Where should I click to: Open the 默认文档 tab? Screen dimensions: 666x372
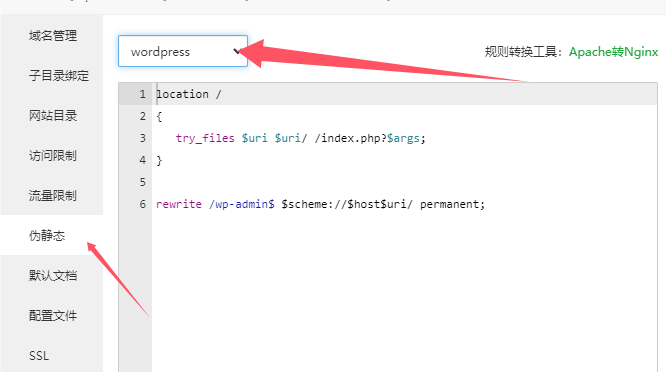coord(52,275)
